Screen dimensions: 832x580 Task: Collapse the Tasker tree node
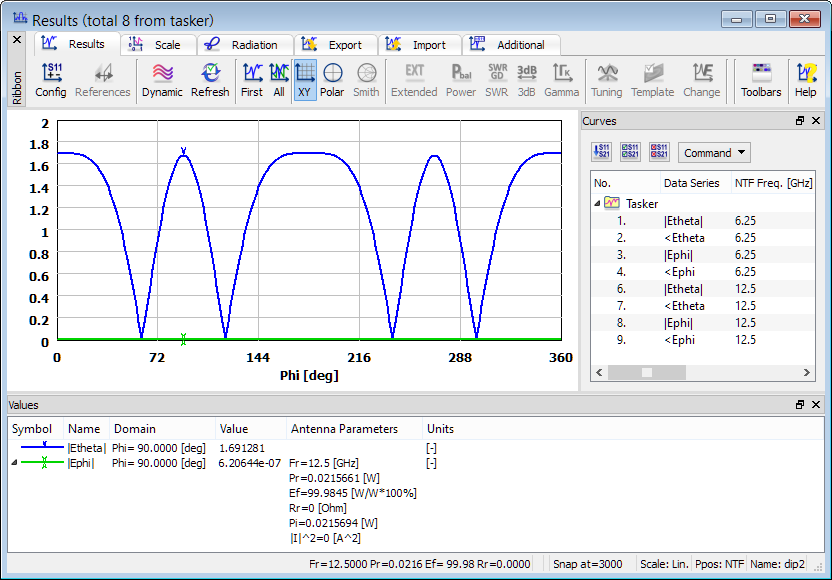pyautogui.click(x=598, y=203)
